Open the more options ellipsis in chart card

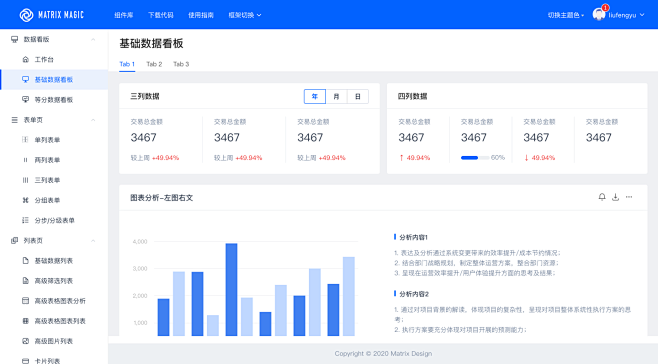pos(629,197)
